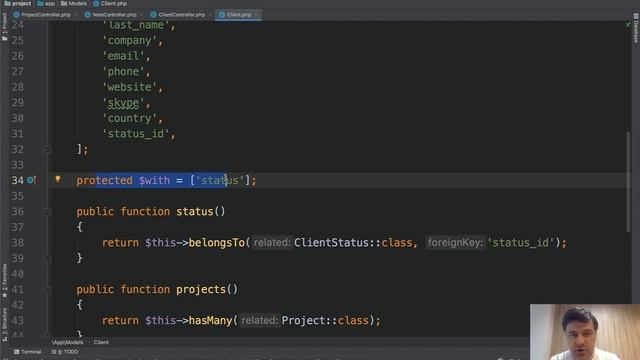Click 'project' in the navigation bar

22,3
